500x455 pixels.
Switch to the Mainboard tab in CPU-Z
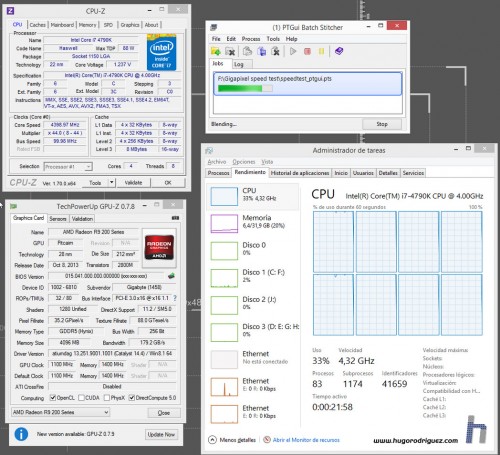pyautogui.click(x=62, y=25)
